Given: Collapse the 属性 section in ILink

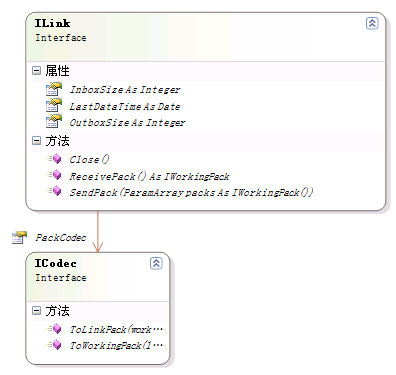Looking at the screenshot, I should click(x=36, y=70).
